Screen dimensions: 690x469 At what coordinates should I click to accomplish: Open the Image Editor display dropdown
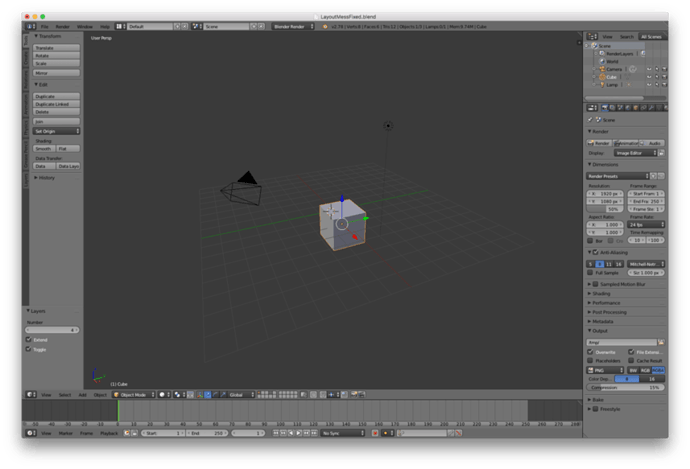pos(635,153)
